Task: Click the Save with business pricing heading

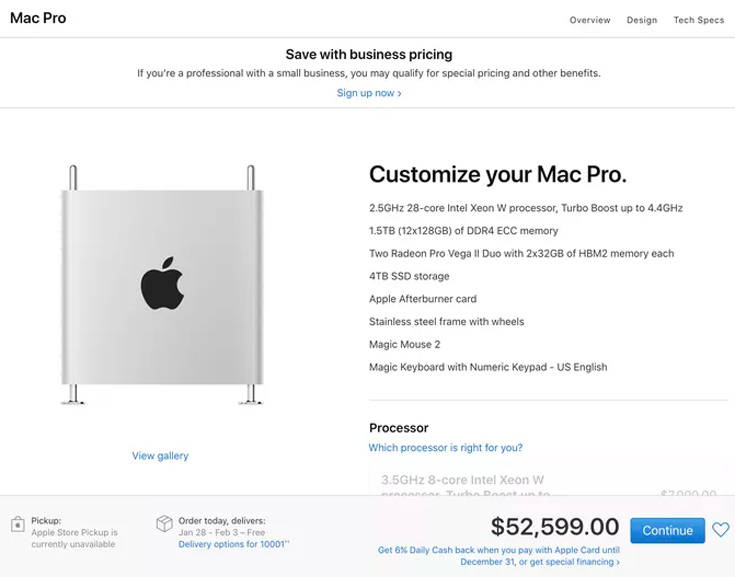Action: pos(368,55)
